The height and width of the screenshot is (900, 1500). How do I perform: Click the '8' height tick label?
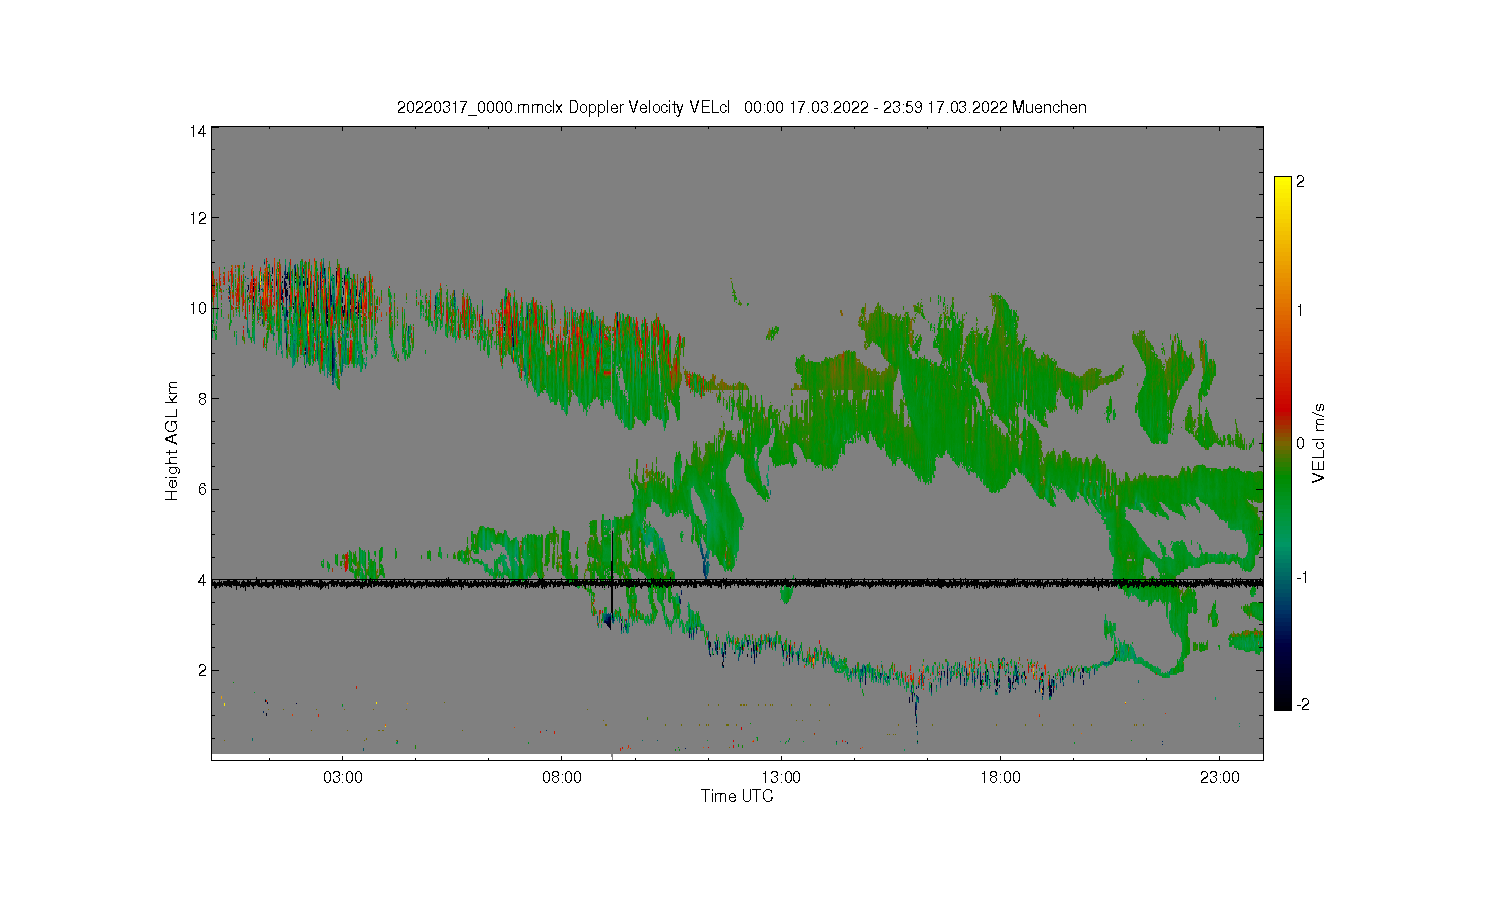coord(202,399)
